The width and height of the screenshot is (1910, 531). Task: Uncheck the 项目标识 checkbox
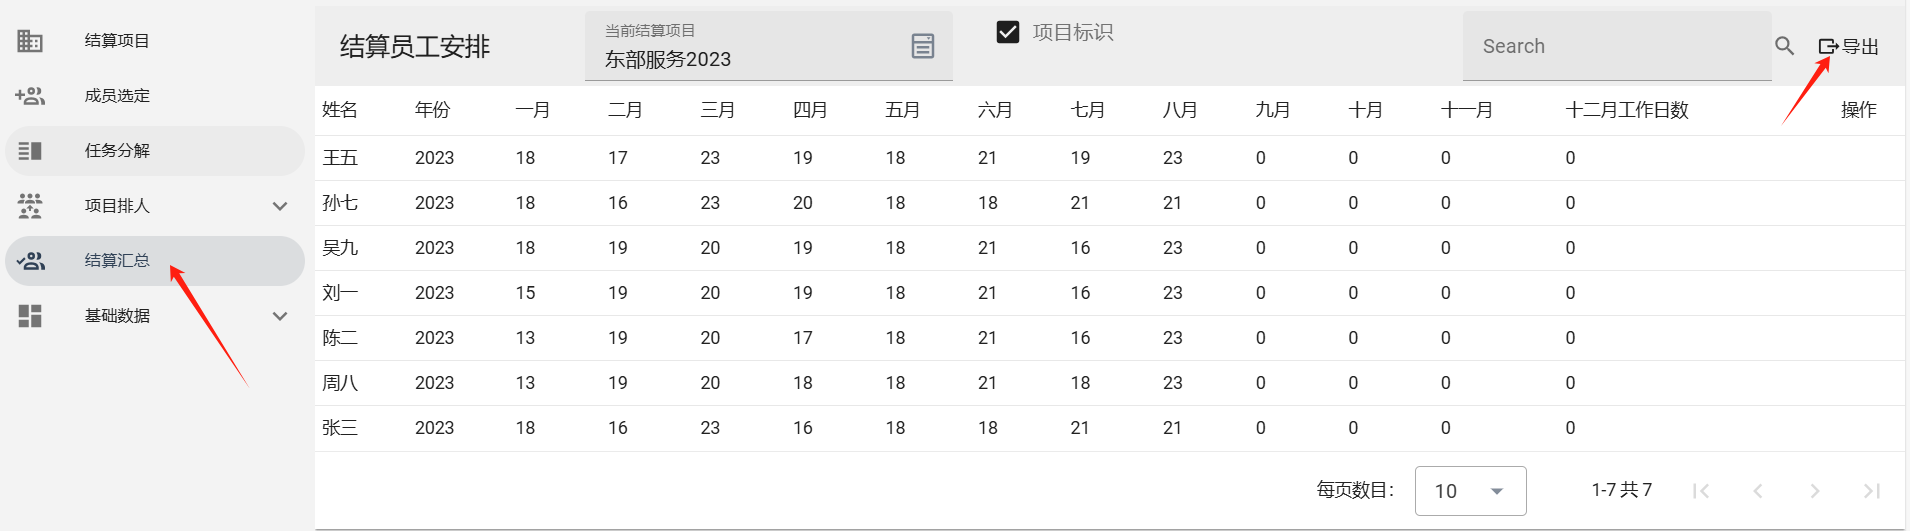[1008, 32]
